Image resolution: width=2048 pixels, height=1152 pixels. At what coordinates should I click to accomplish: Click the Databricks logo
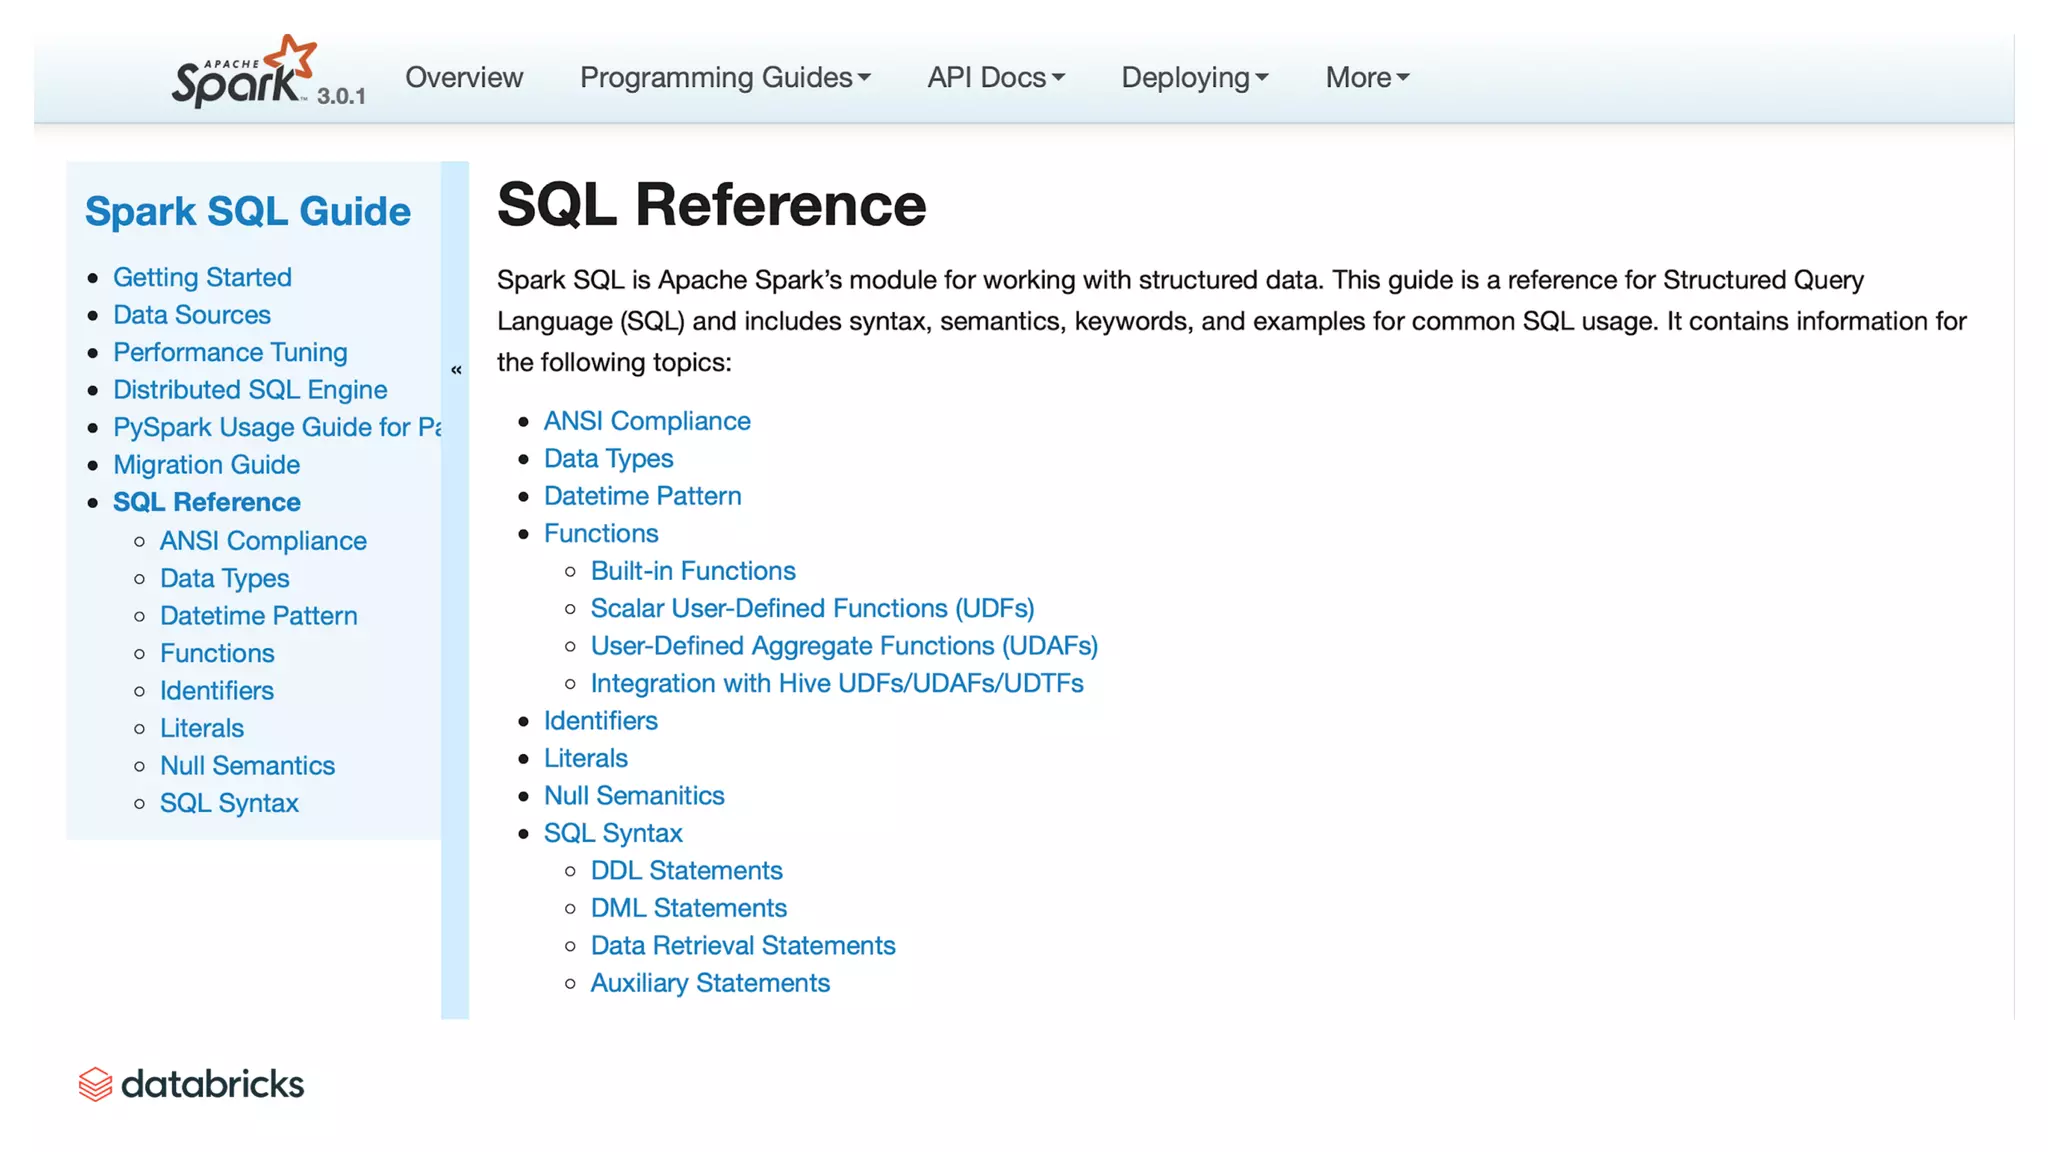click(x=191, y=1084)
